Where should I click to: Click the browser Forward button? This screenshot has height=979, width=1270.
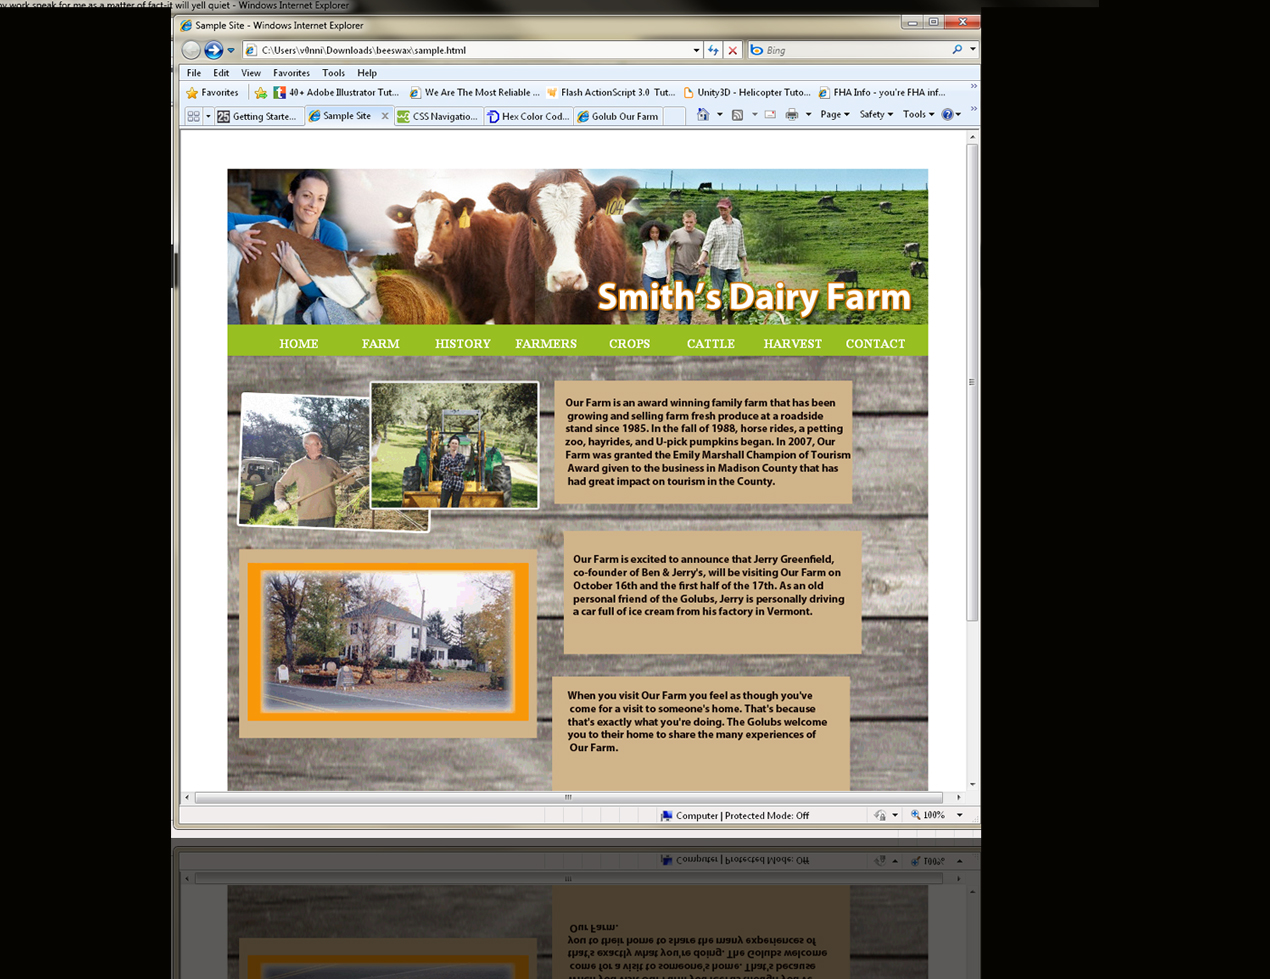point(213,50)
